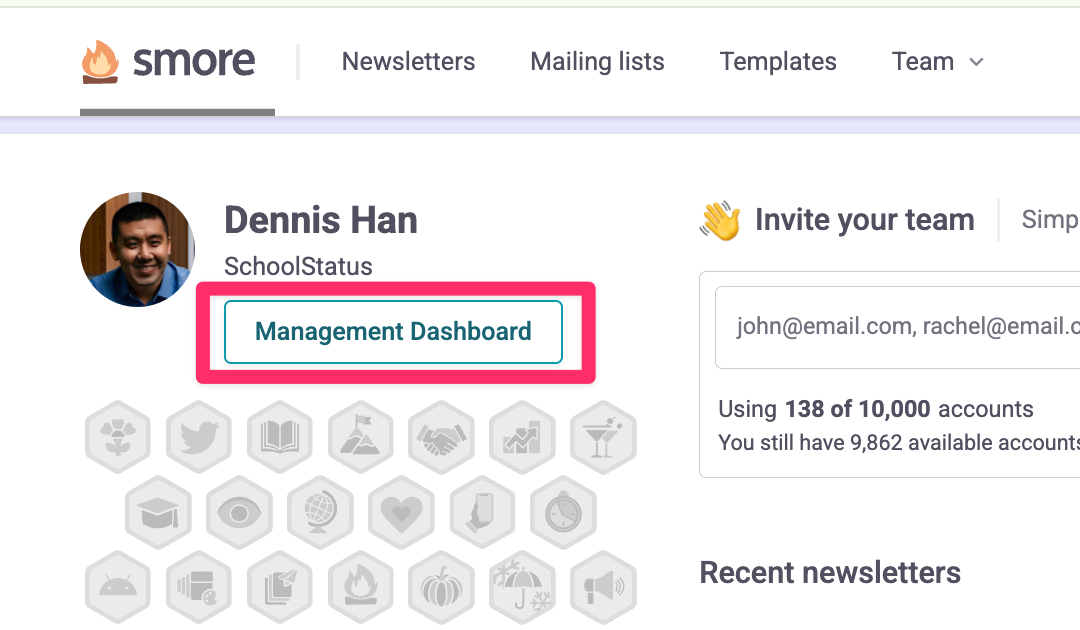Viewport: 1080px width, 630px height.
Task: Click the megaphone badge
Action: coord(603,587)
